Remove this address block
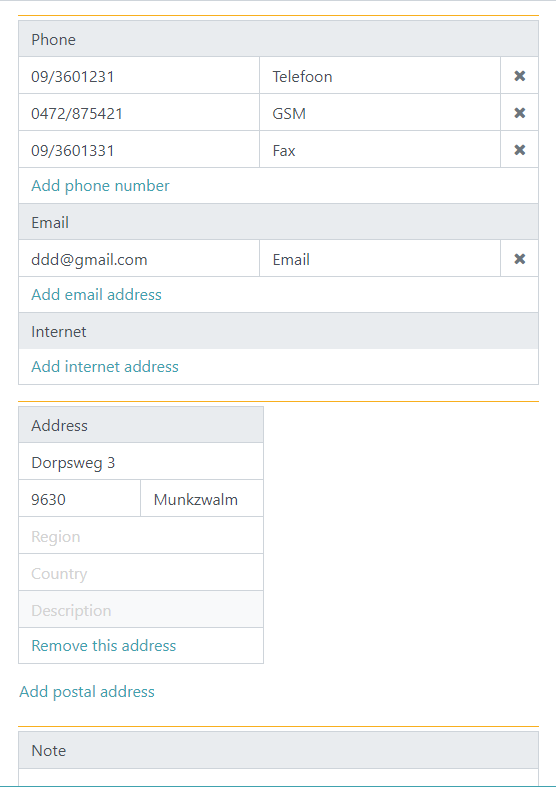Viewport: 556px width, 787px height. tap(104, 645)
